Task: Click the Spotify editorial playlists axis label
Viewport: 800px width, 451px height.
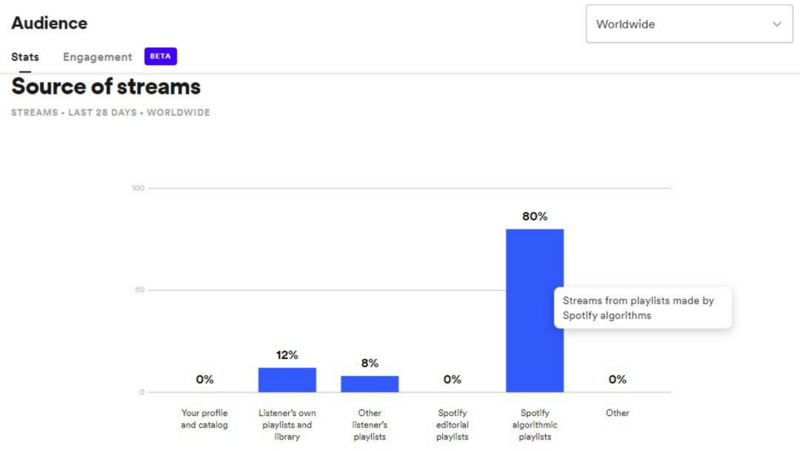Action: pos(452,424)
